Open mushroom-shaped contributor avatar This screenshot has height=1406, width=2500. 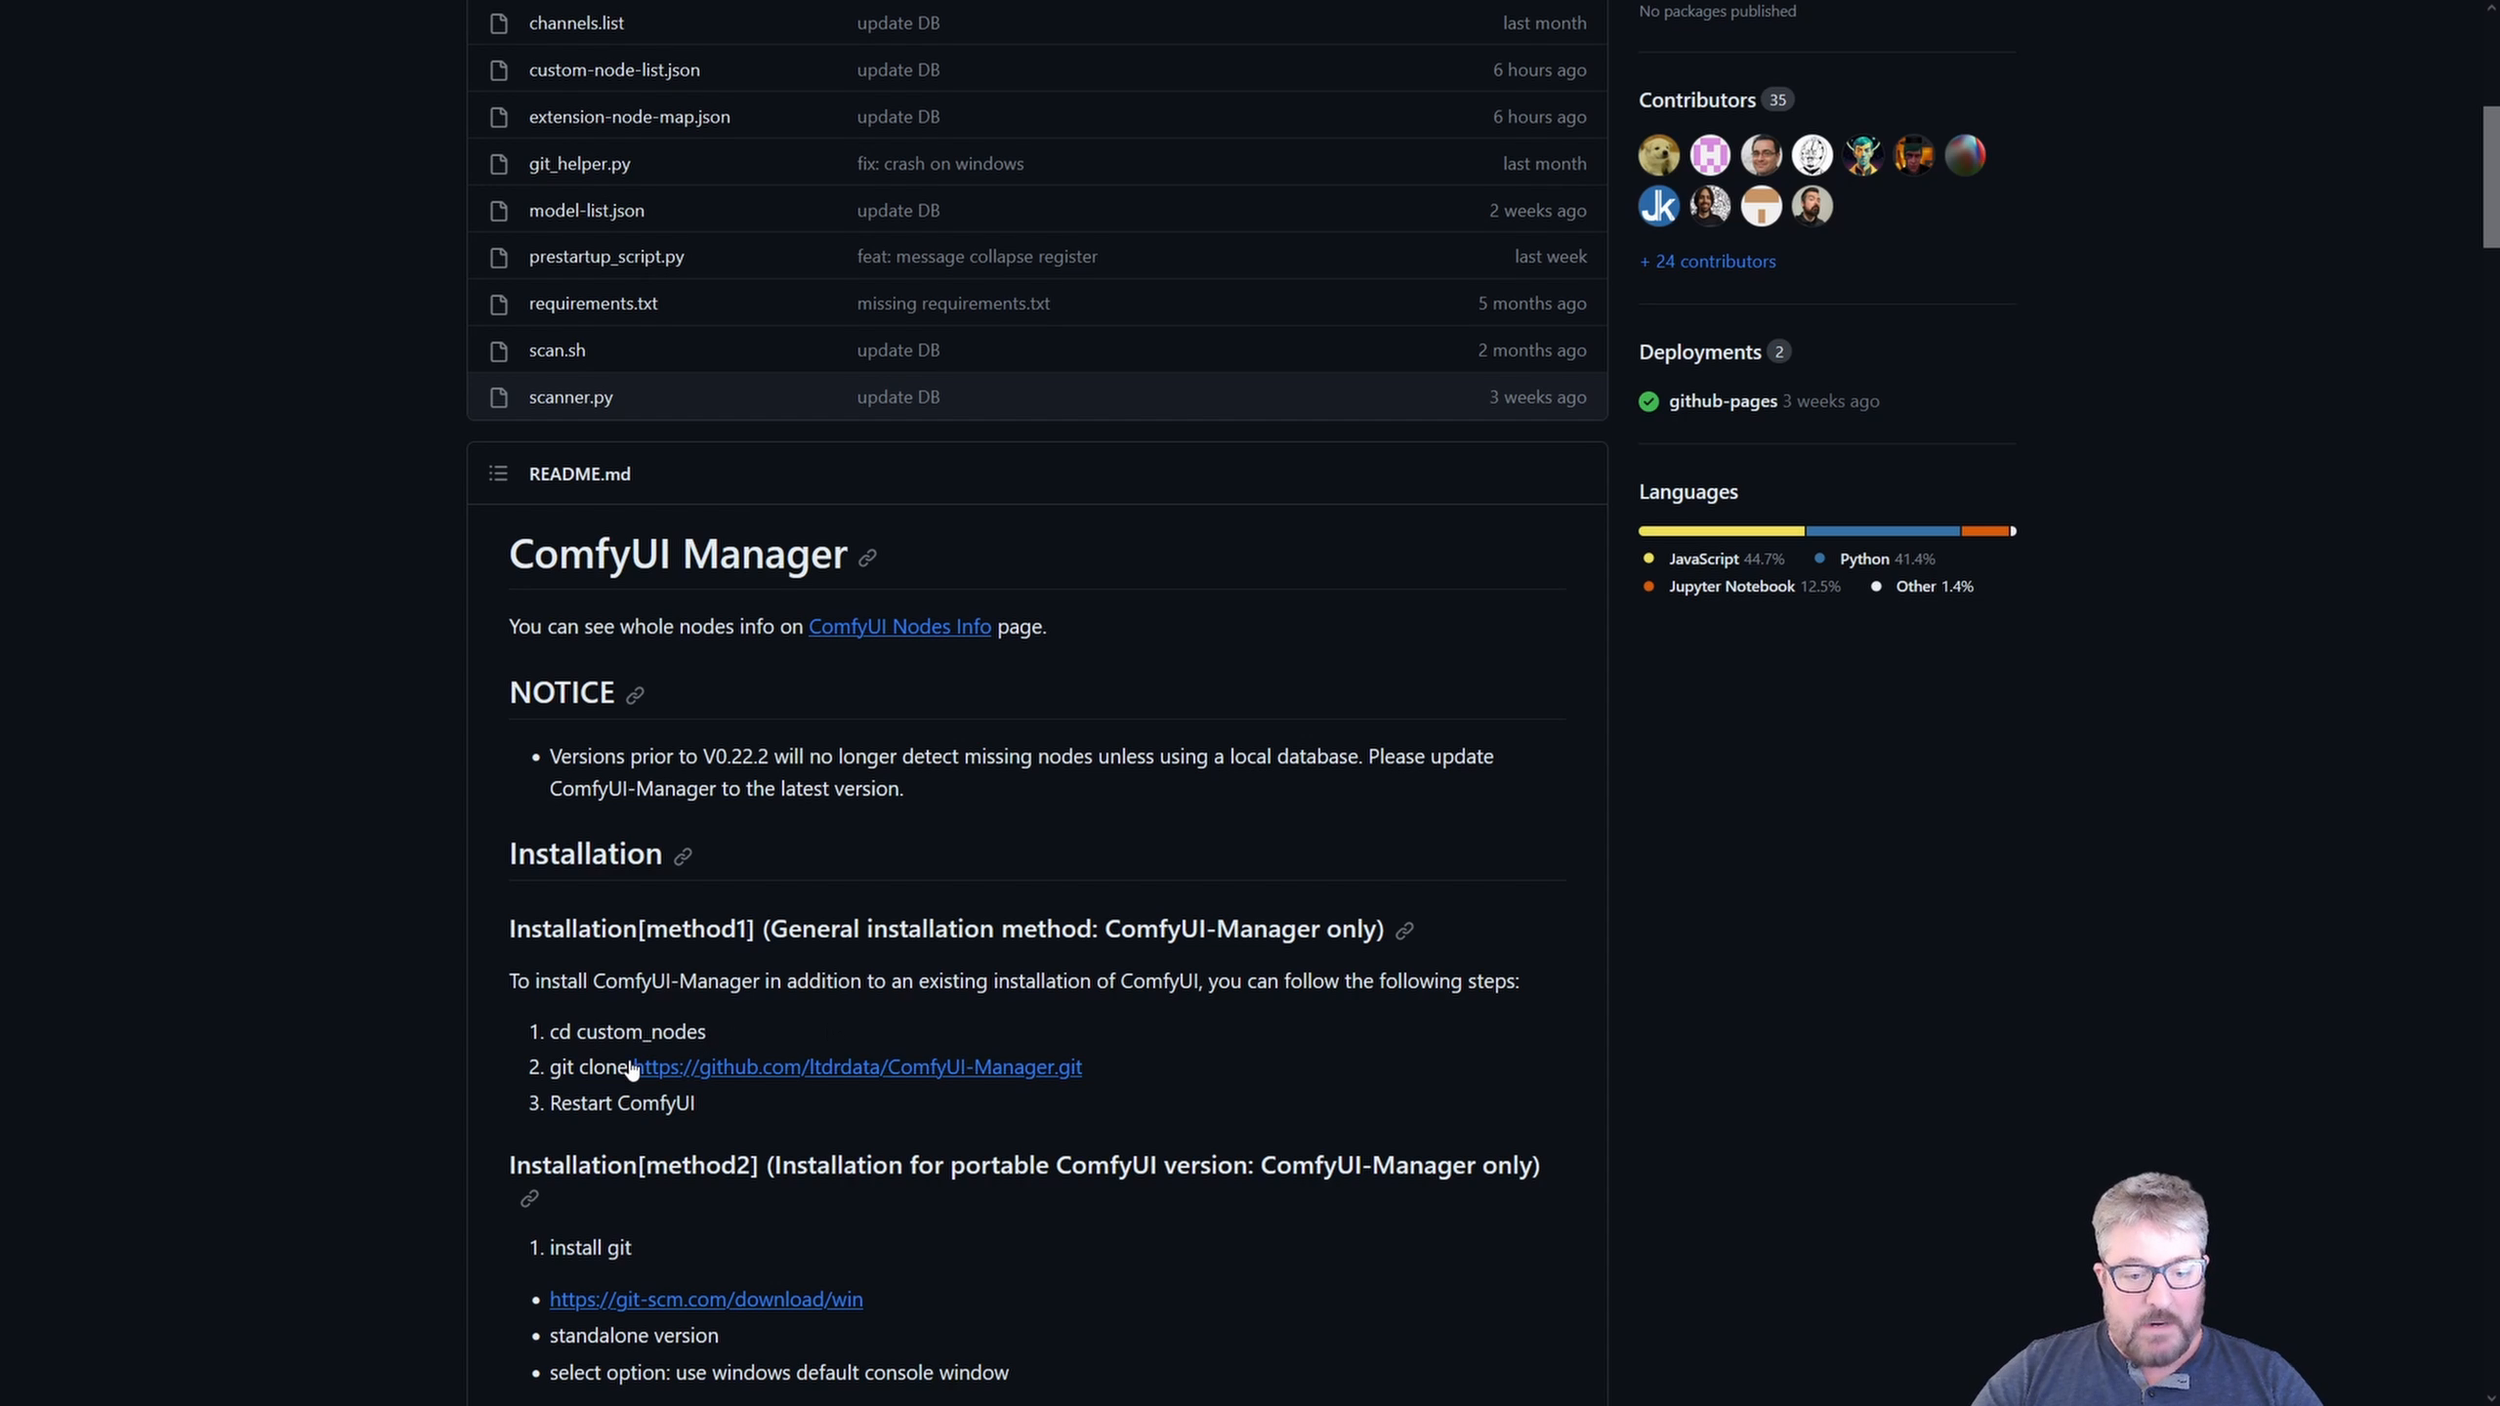[x=1761, y=206]
